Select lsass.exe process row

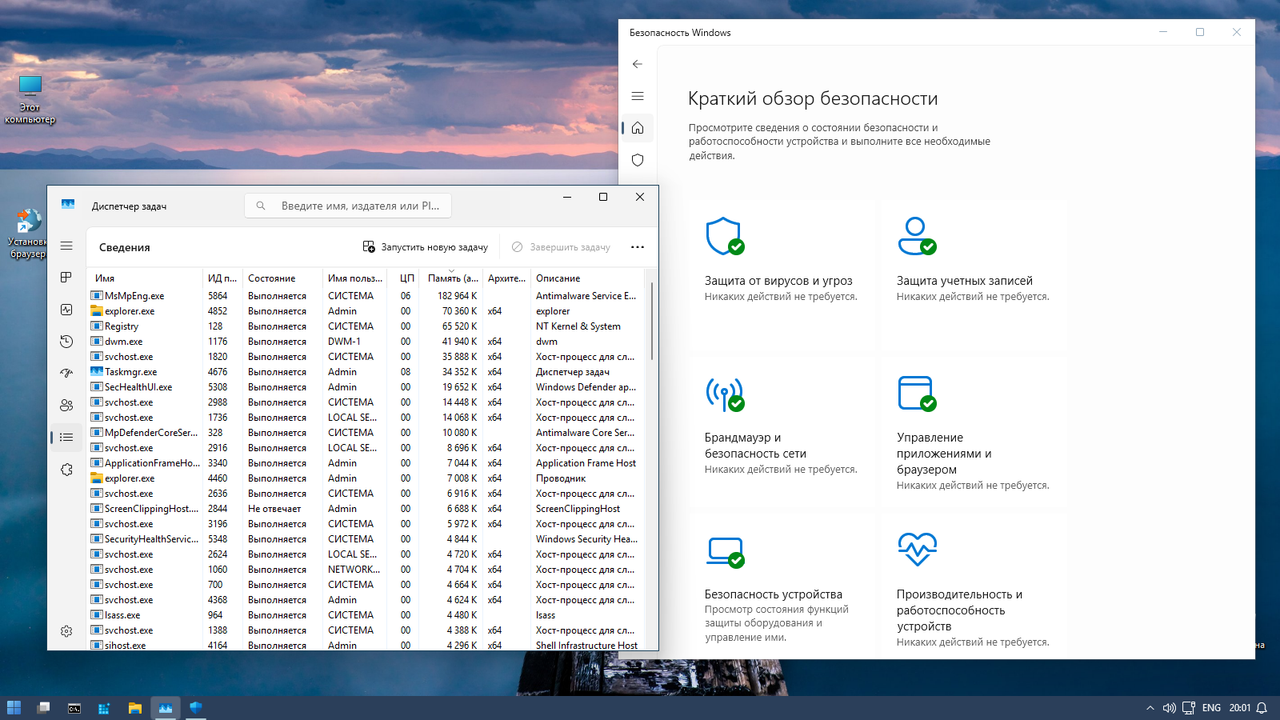[368, 615]
